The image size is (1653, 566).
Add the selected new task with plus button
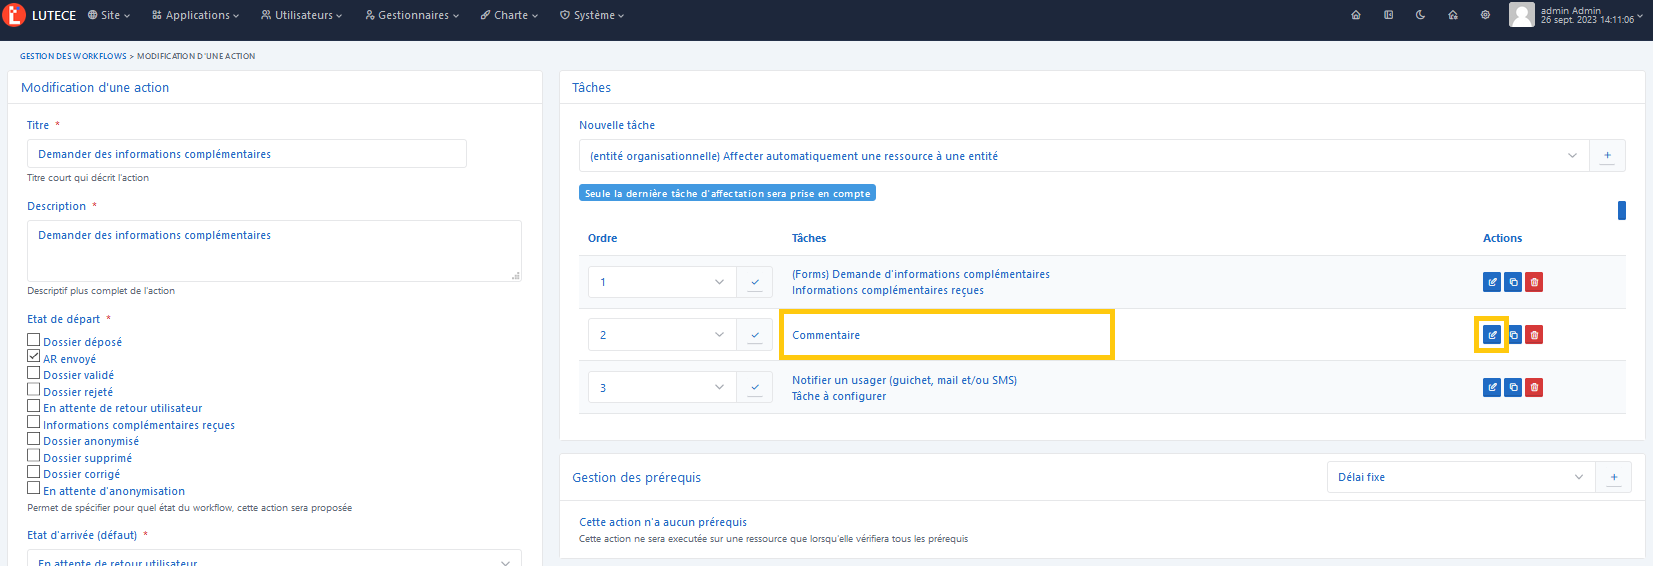point(1607,156)
